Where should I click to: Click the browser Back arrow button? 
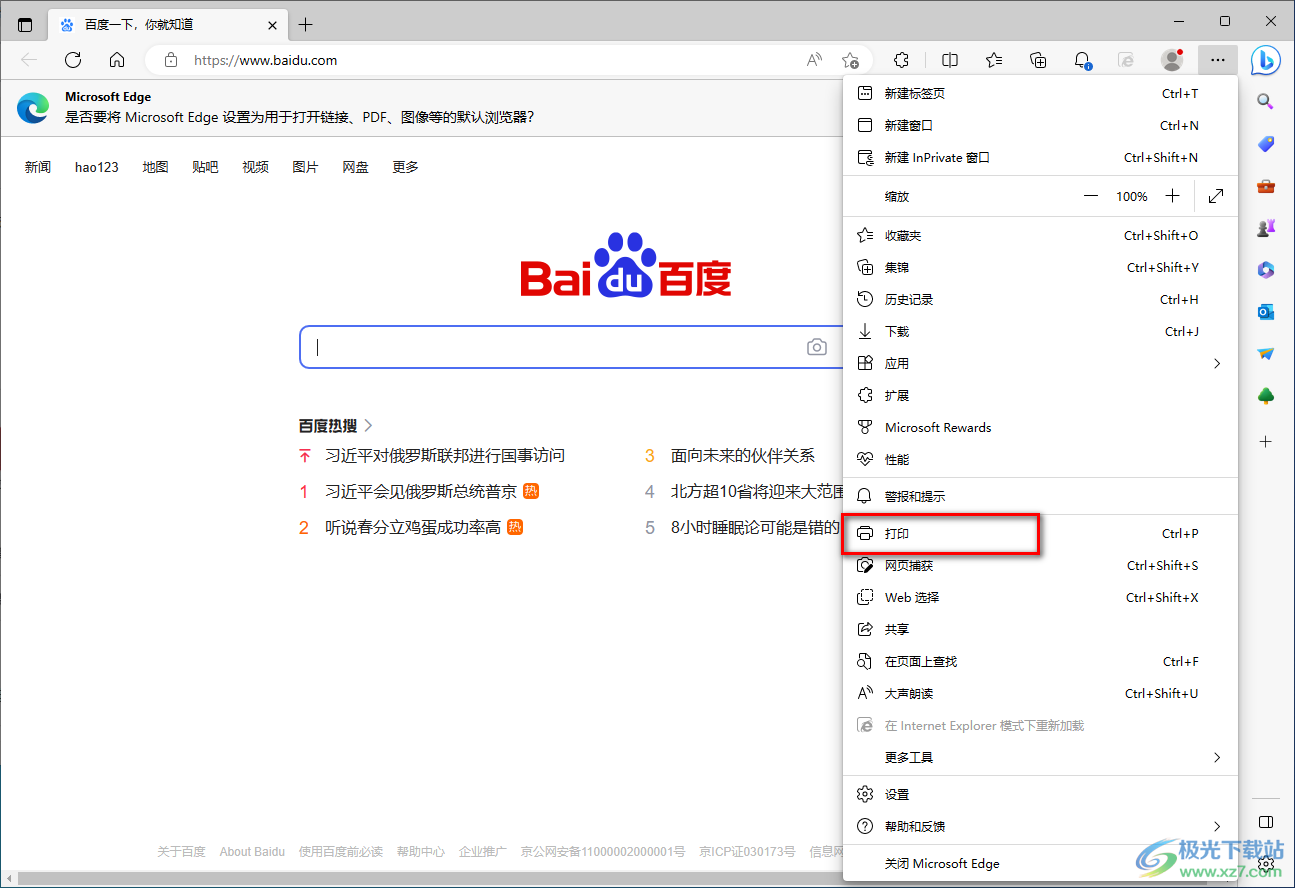click(x=29, y=60)
